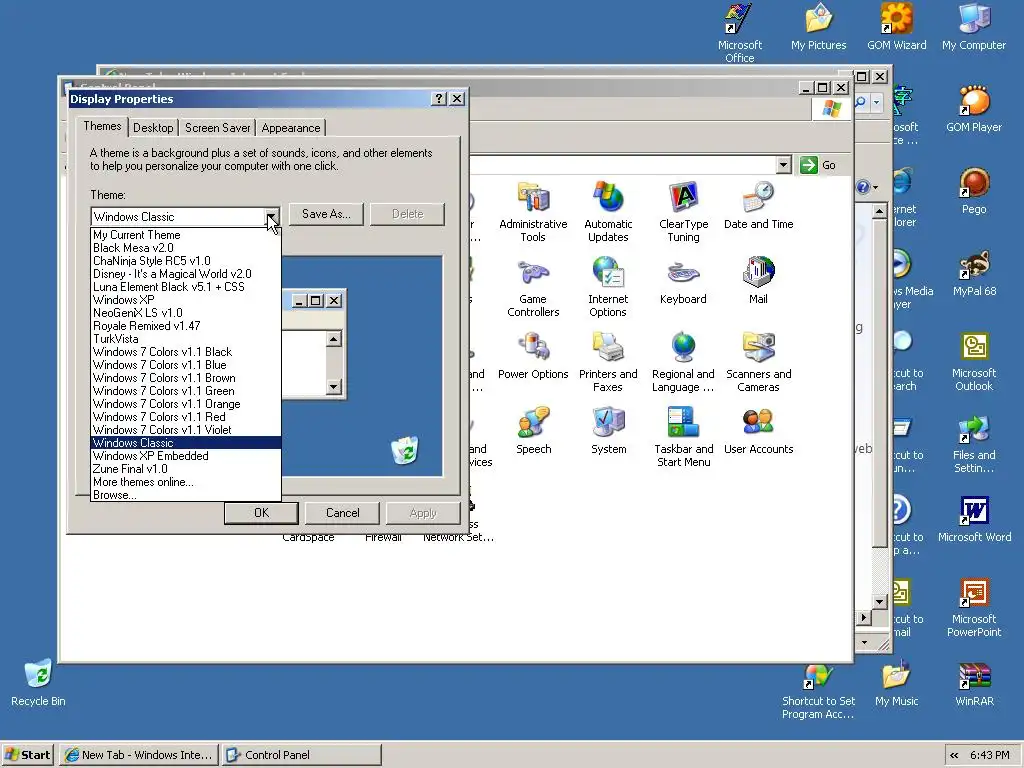Viewport: 1024px width, 768px height.
Task: Select My Pictures desktop icon
Action: point(818,27)
